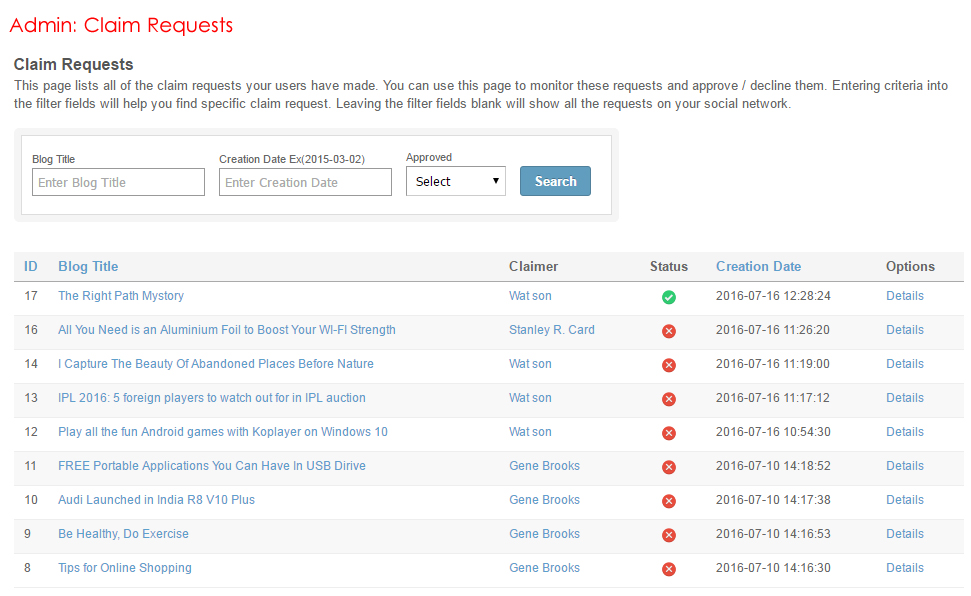Sort the table by ID column

pos(31,266)
